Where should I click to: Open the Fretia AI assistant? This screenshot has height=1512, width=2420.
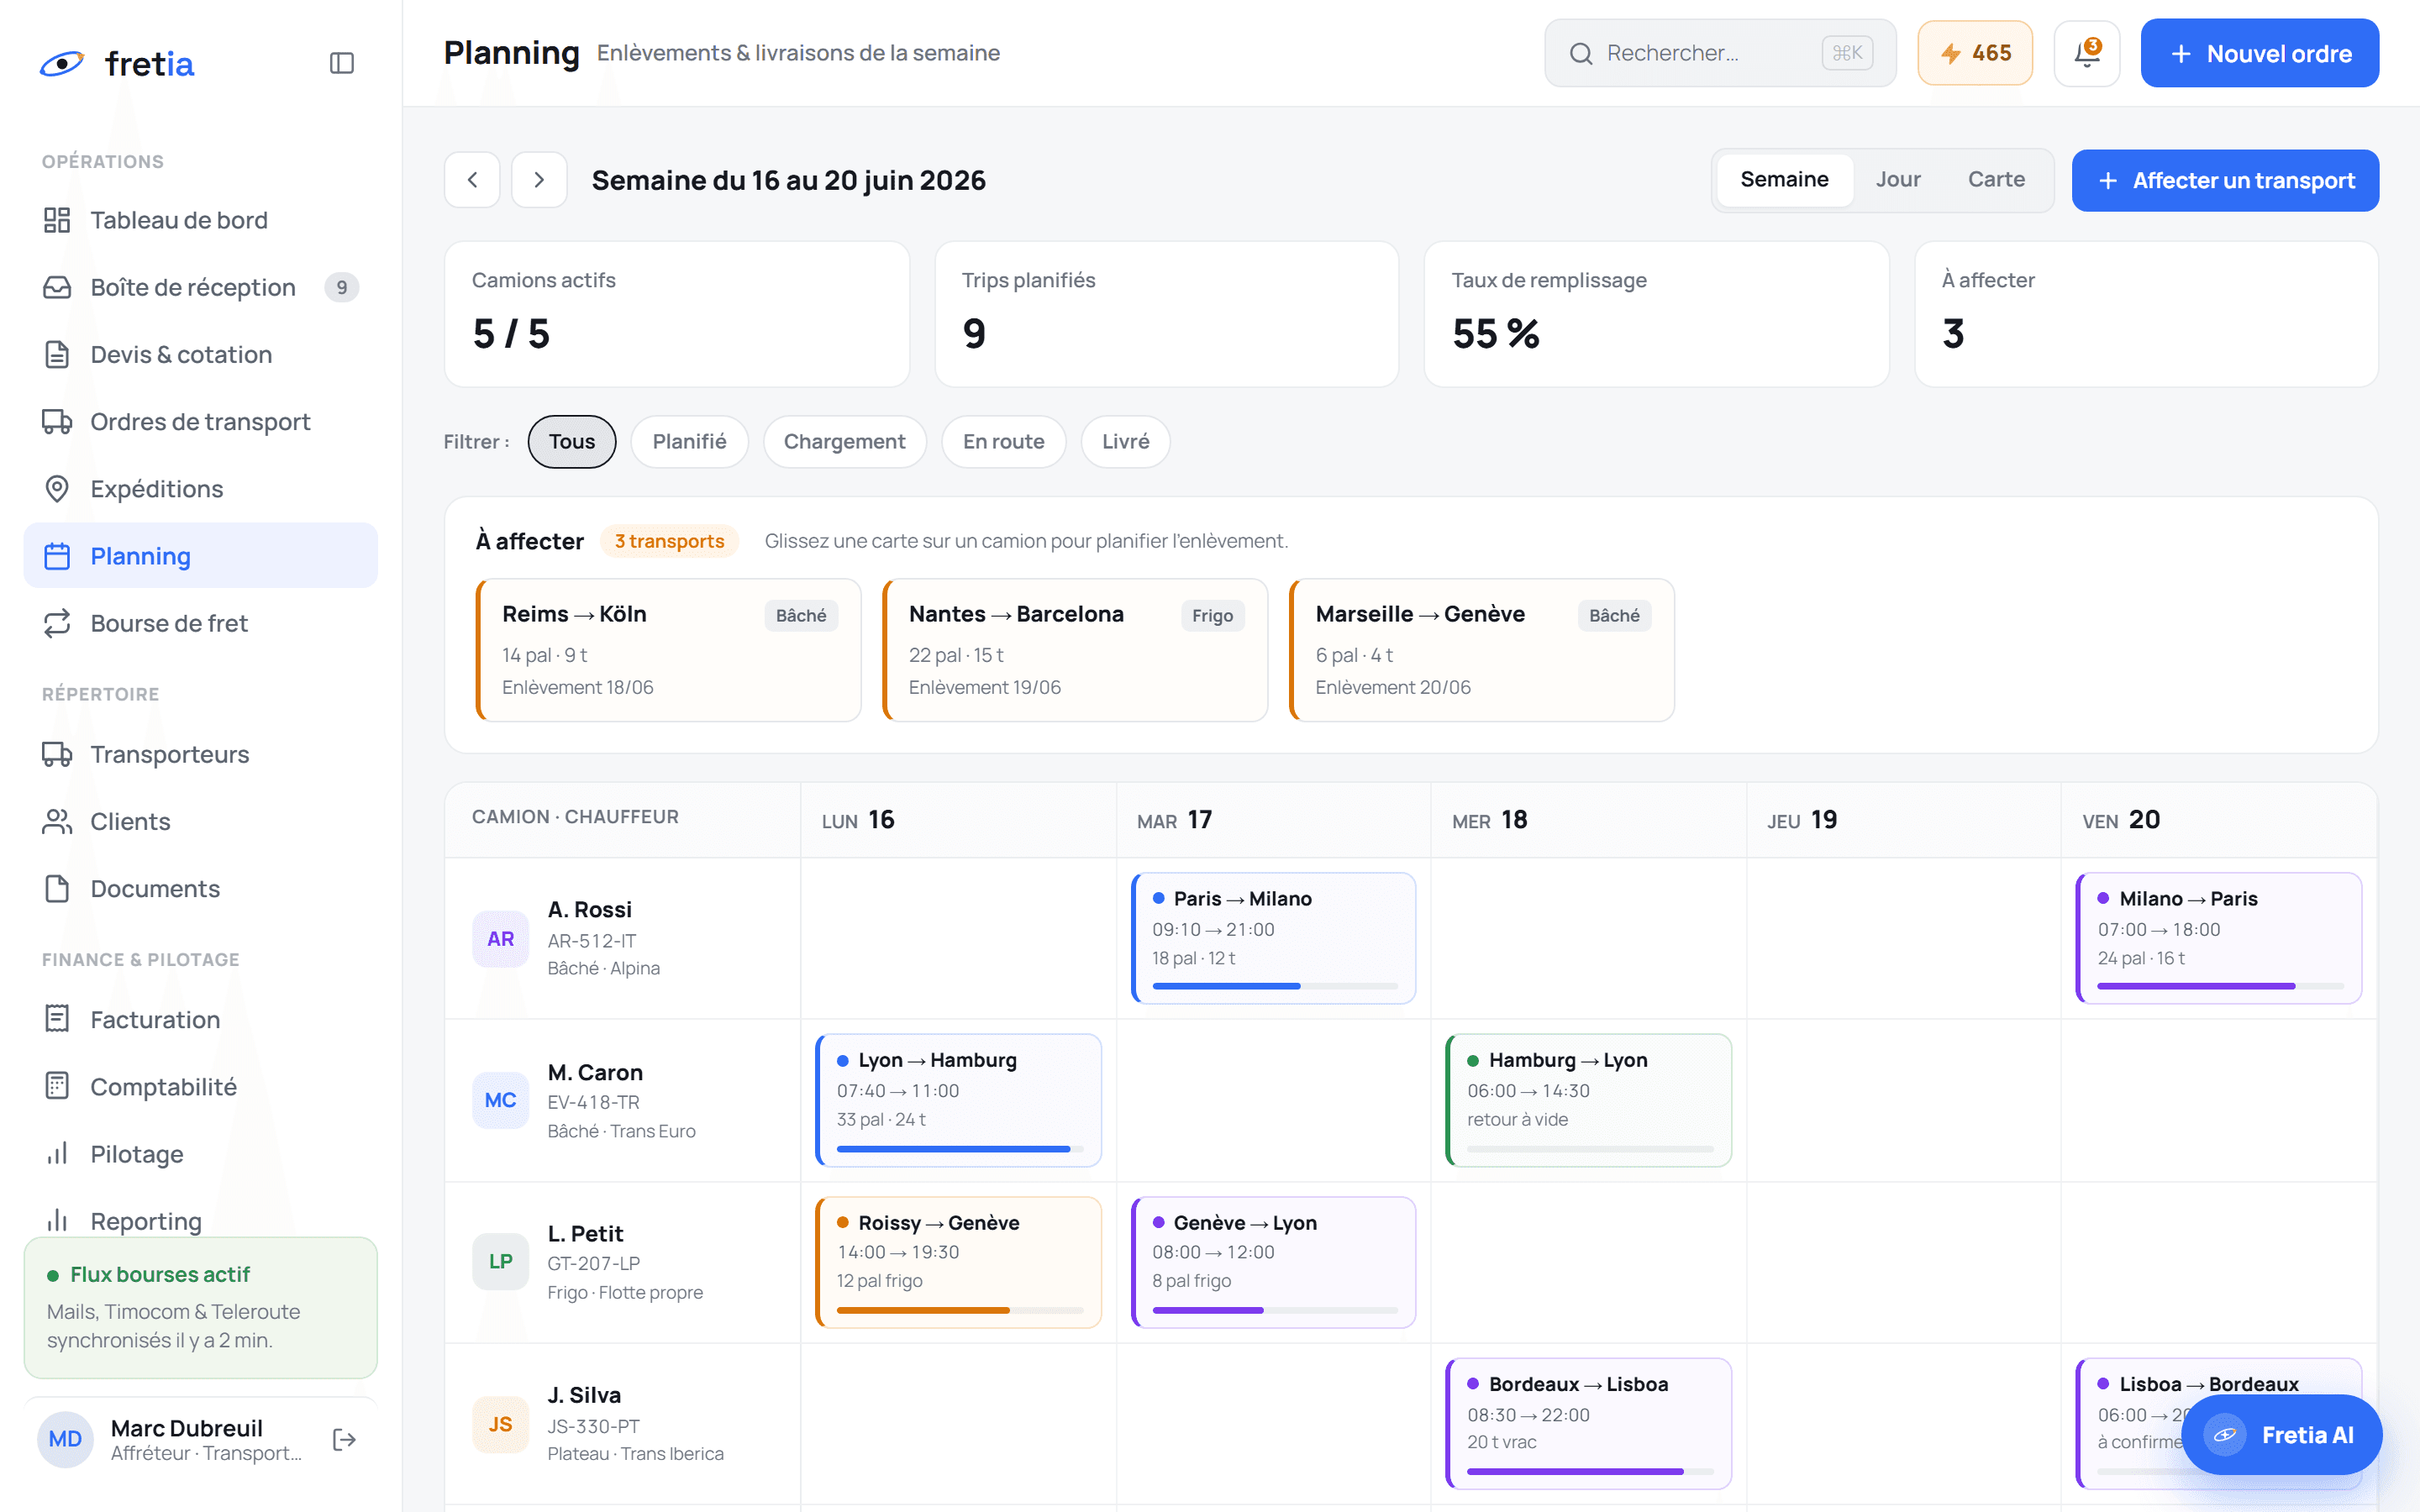click(2282, 1435)
